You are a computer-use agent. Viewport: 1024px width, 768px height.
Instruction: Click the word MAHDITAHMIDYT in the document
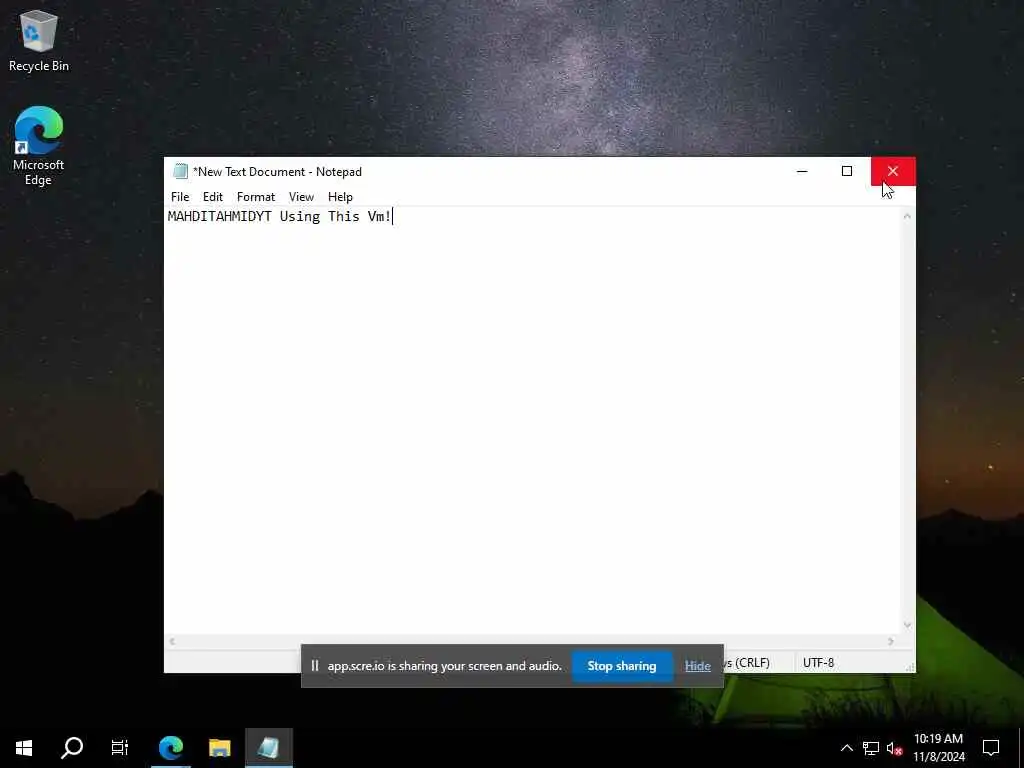click(219, 216)
